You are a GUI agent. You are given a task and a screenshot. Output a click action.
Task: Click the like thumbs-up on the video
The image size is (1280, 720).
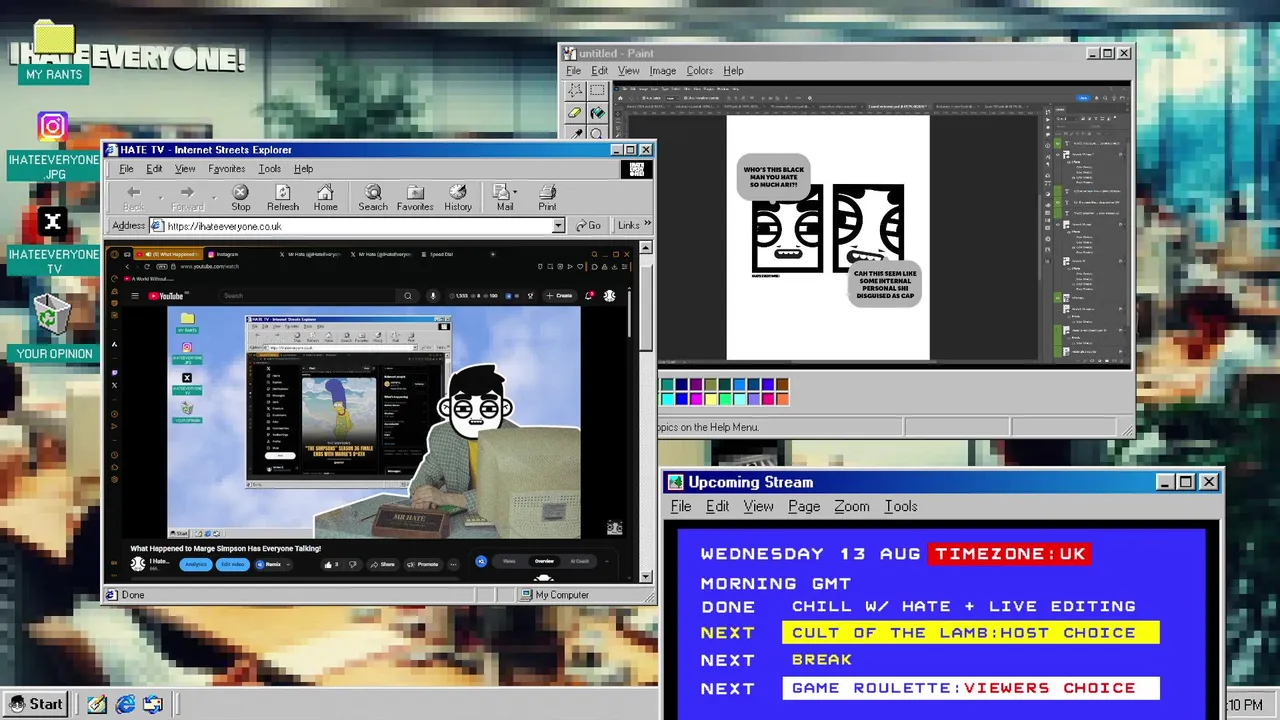tap(328, 564)
